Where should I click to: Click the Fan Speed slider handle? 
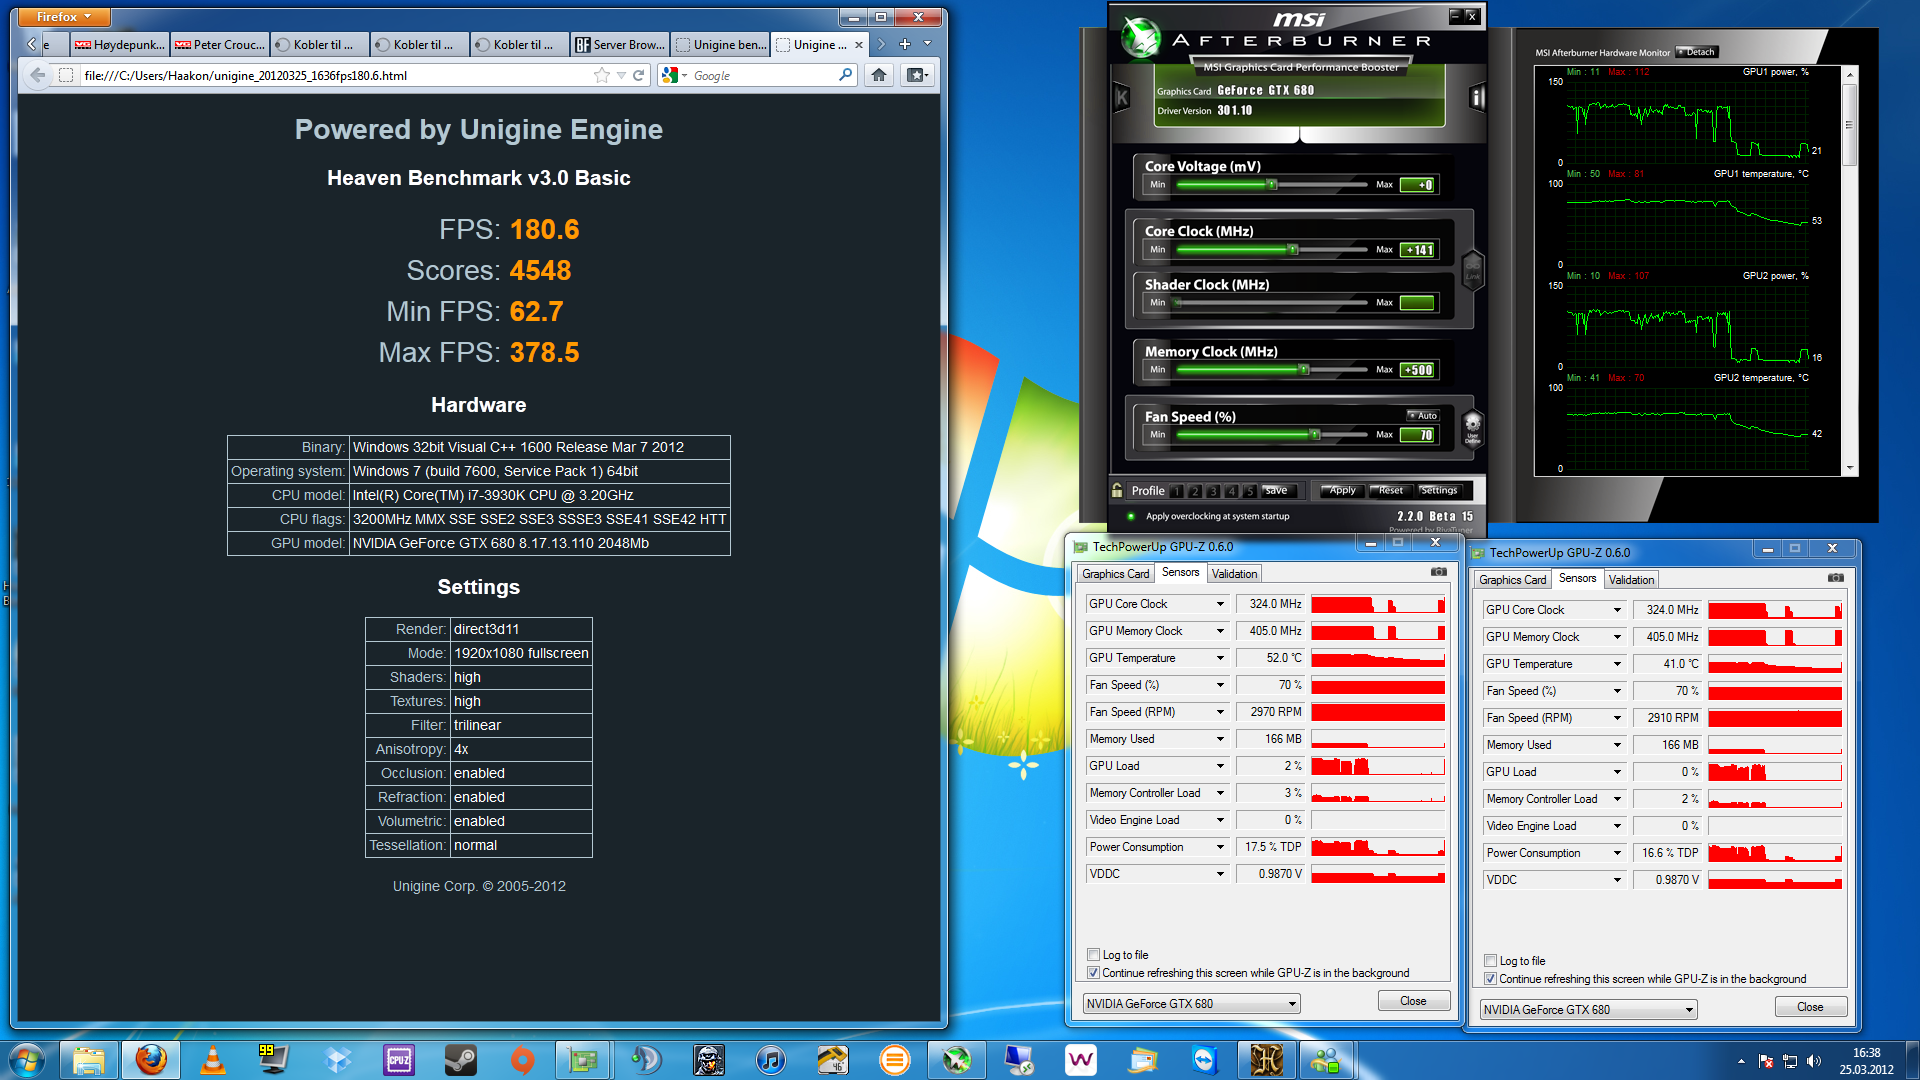[x=1315, y=435]
